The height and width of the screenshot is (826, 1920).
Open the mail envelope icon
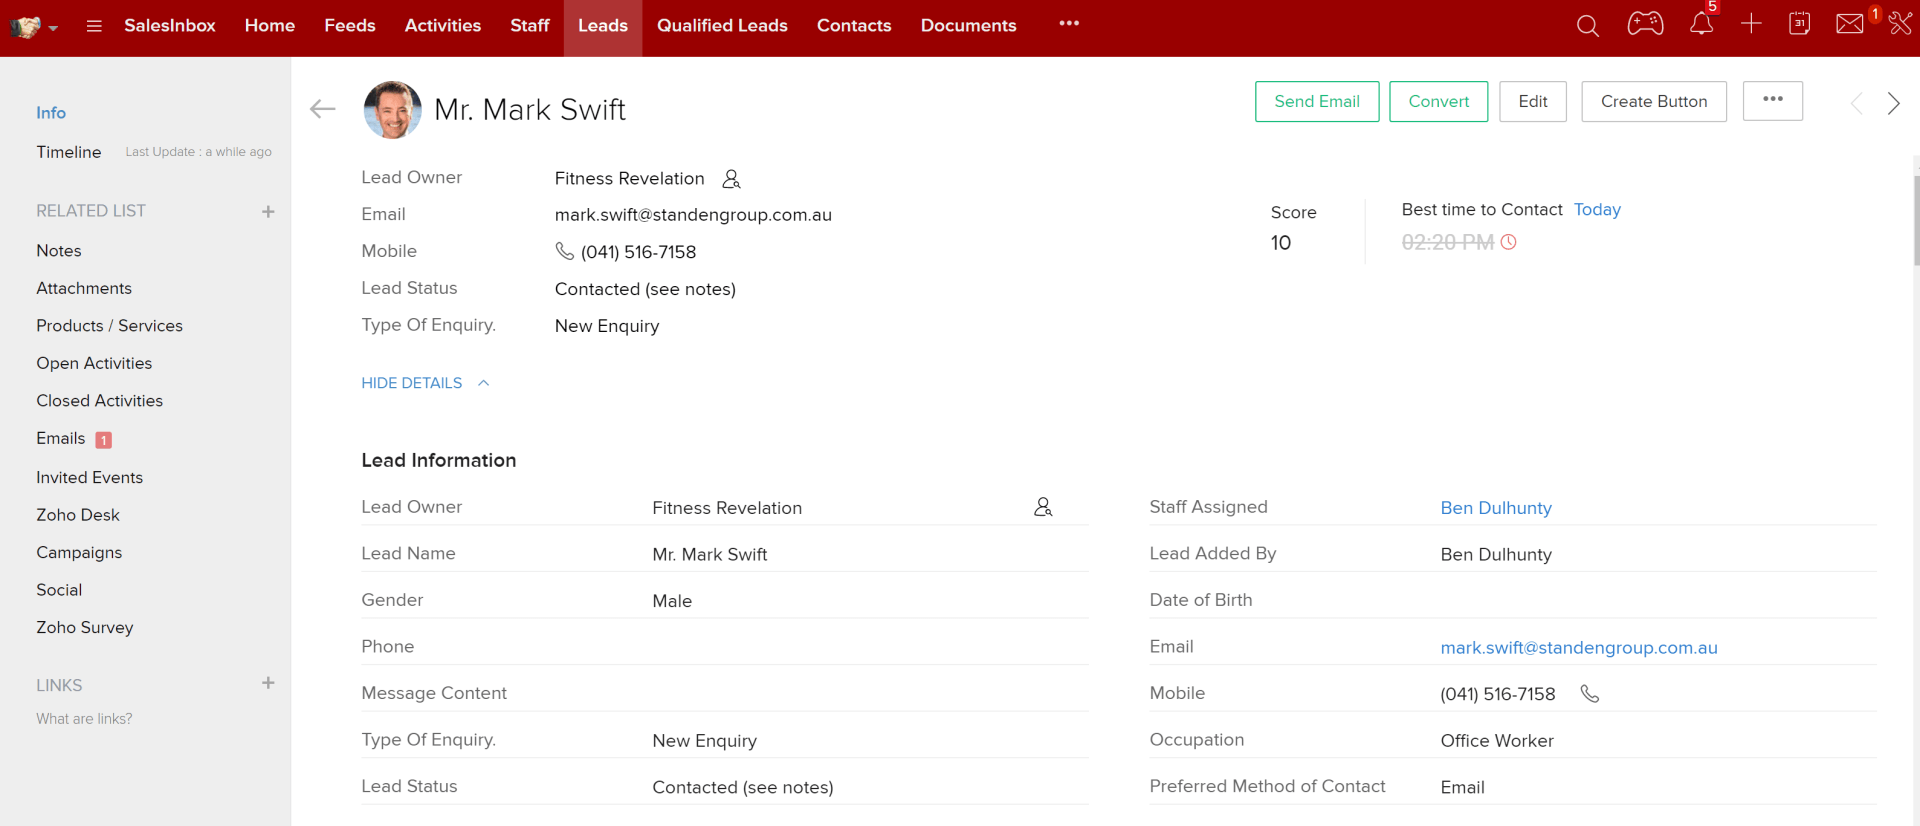[x=1849, y=25]
